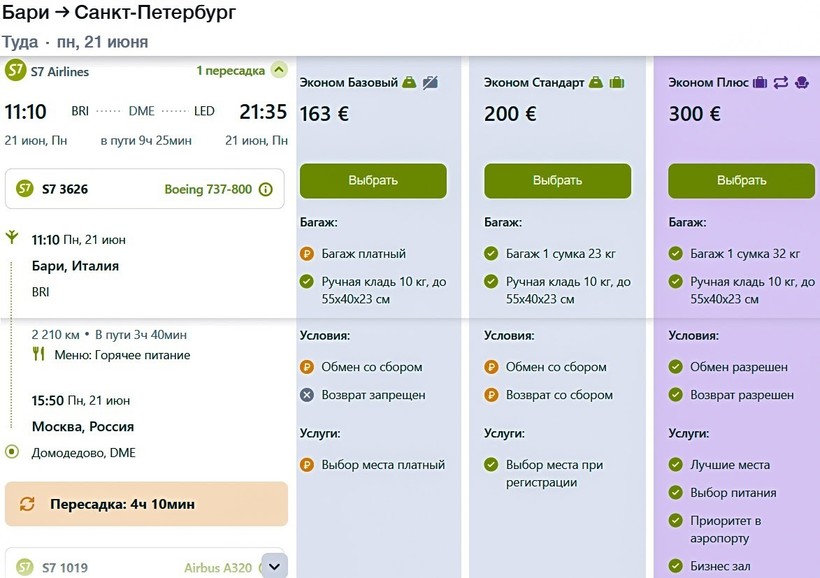
Task: Click the Домодедово, DME airport marker
Action: pyautogui.click(x=12, y=452)
